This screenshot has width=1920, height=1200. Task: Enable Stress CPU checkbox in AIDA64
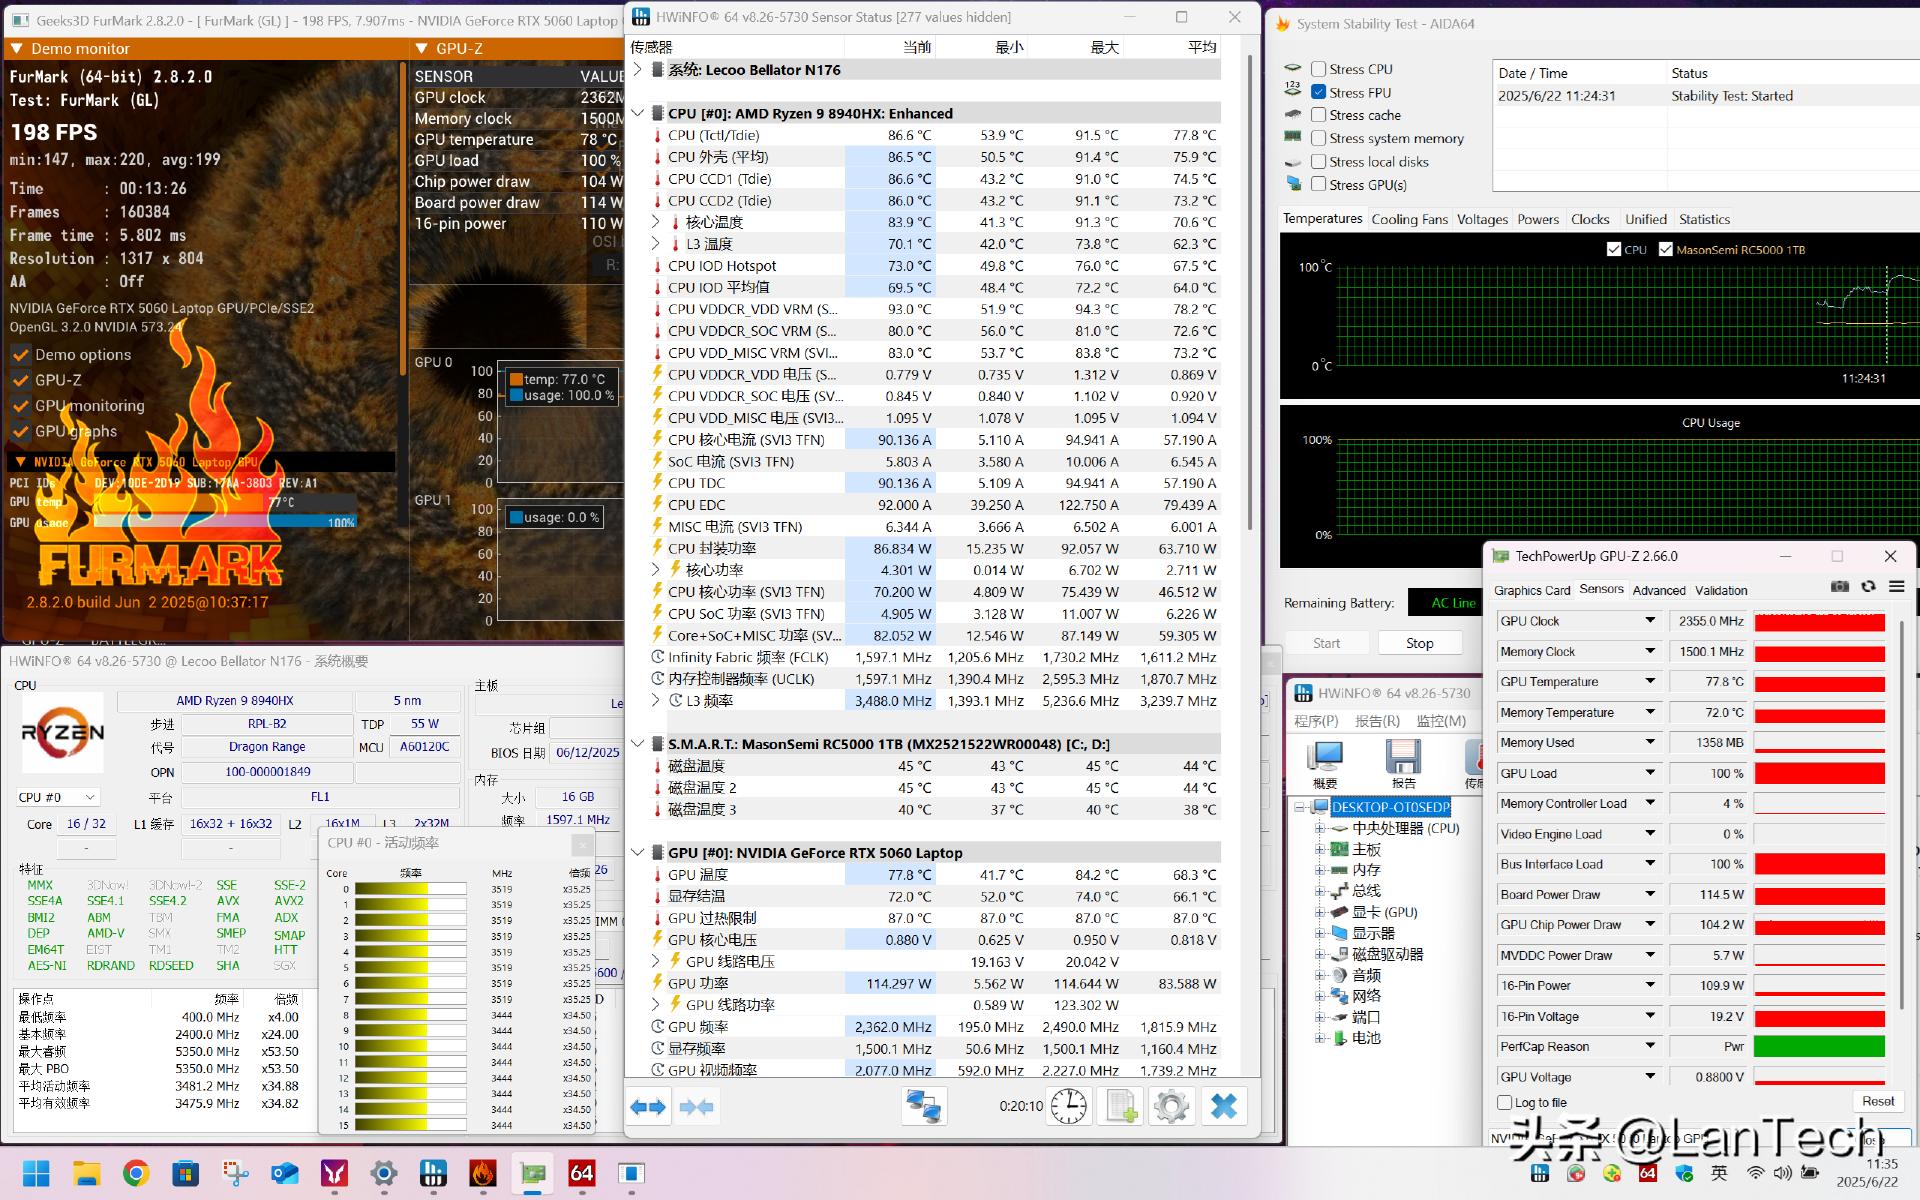tap(1318, 69)
